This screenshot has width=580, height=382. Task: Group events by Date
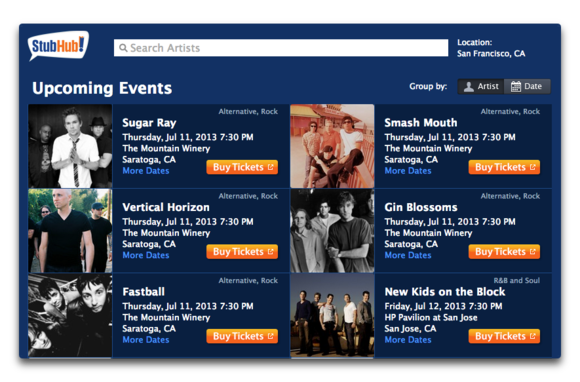tap(527, 87)
